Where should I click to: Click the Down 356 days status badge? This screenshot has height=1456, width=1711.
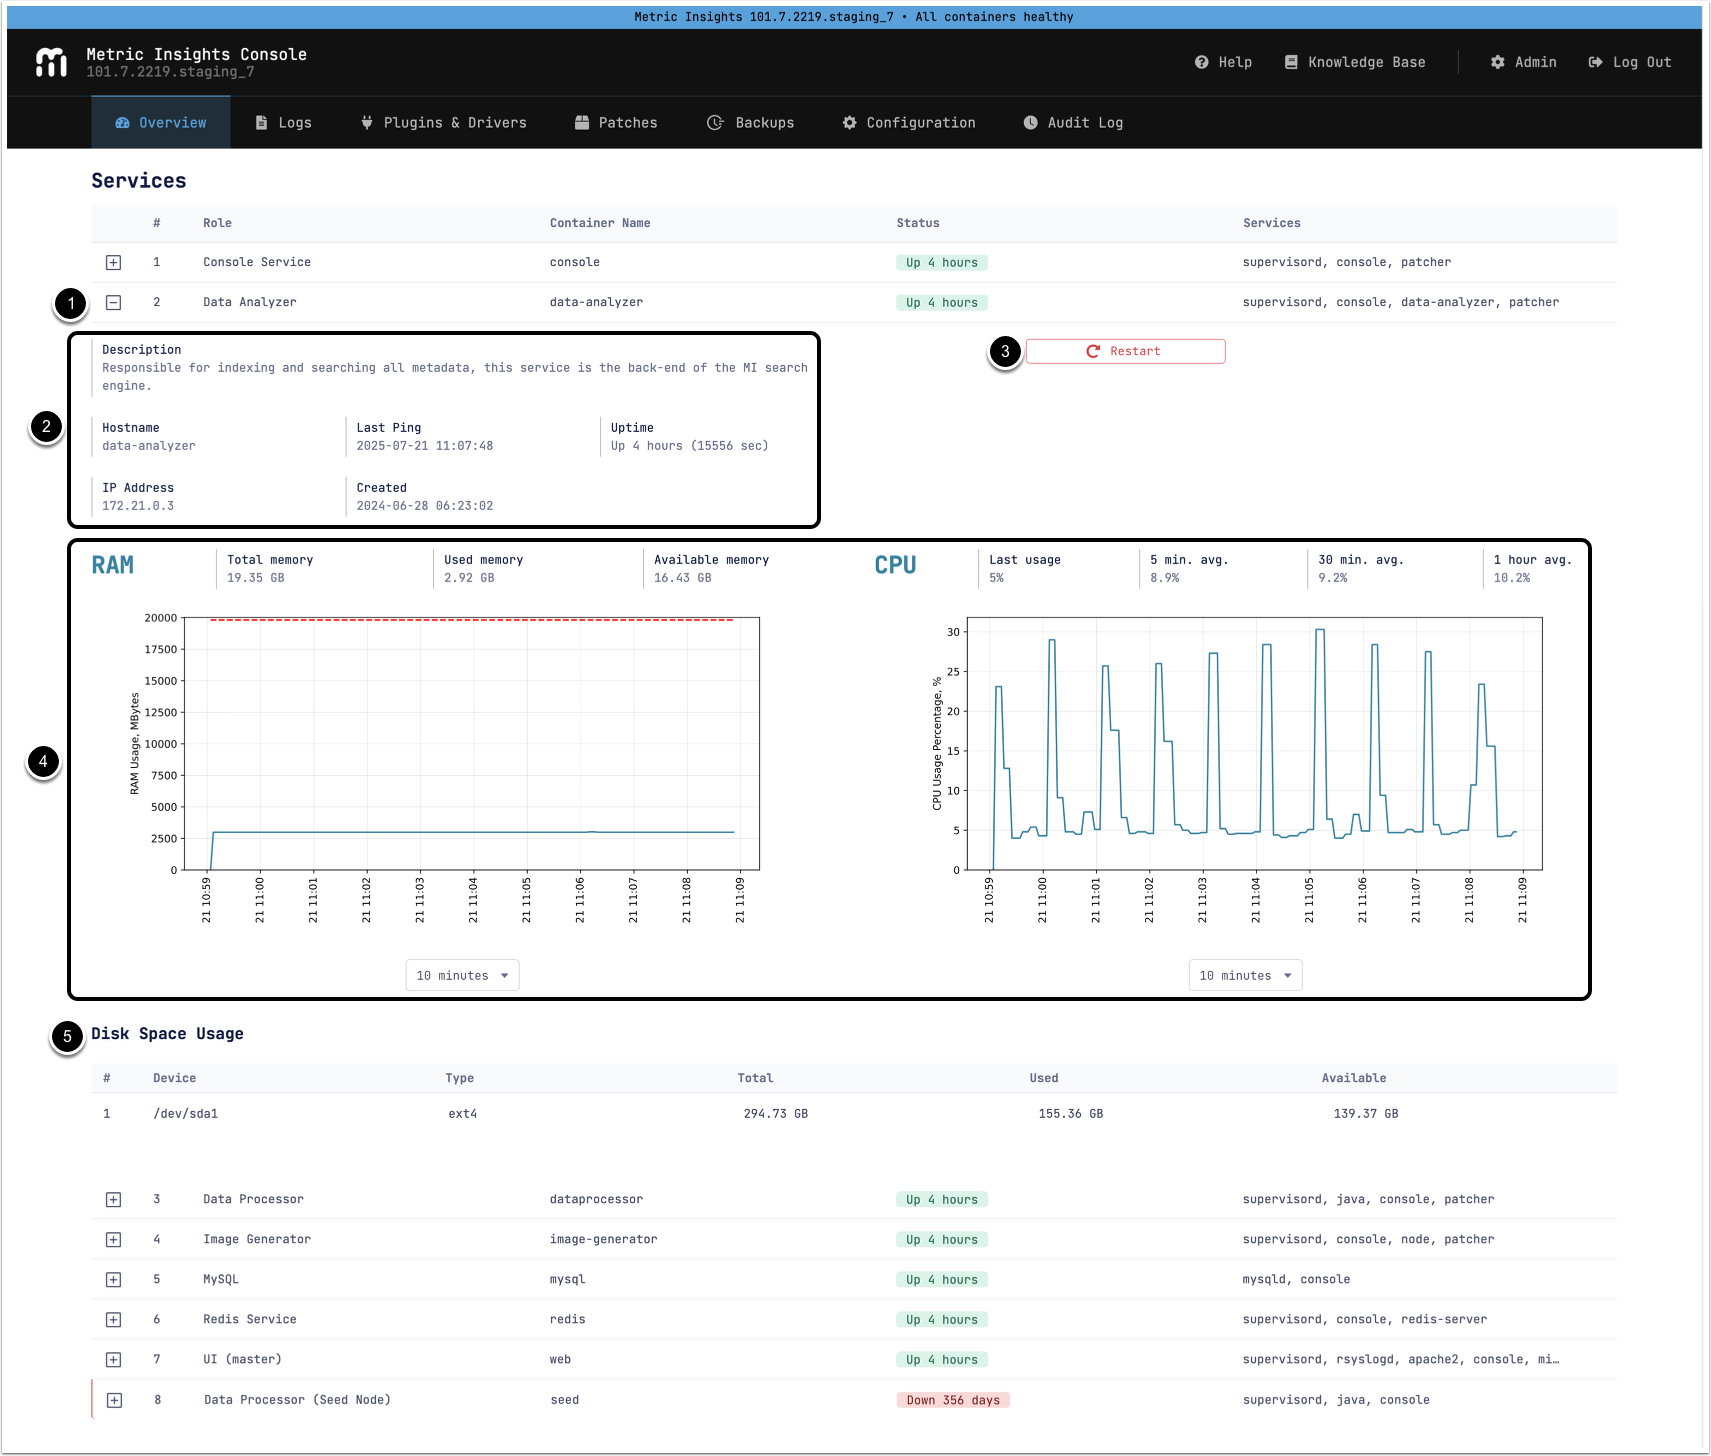pos(953,1400)
